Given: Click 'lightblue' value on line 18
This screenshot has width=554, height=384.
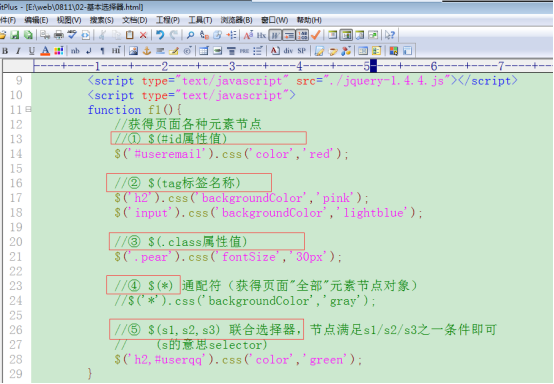Looking at the screenshot, I should (373, 213).
